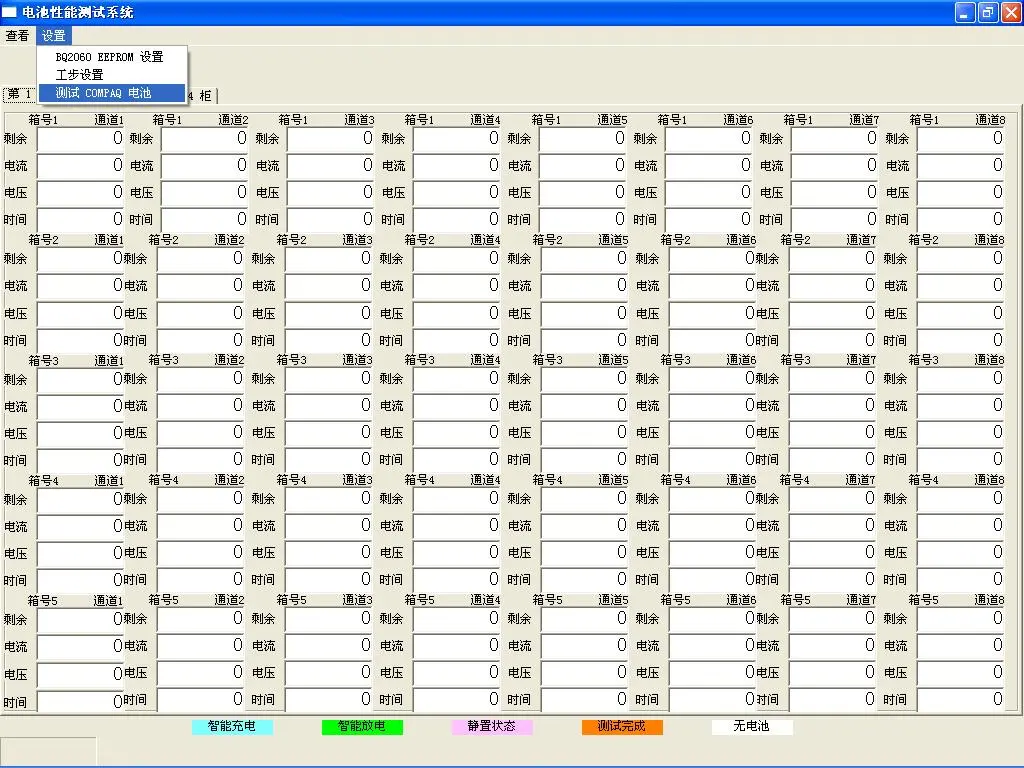
Task: Click the 电压 field of 箱号5 通道1
Action: (80, 673)
